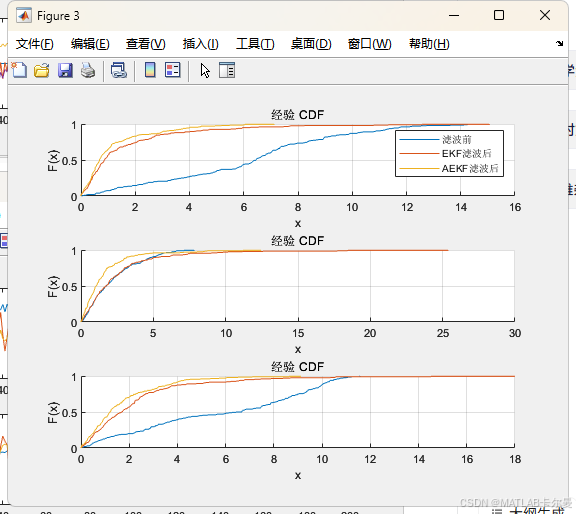Click the Open File folder icon

(42, 70)
